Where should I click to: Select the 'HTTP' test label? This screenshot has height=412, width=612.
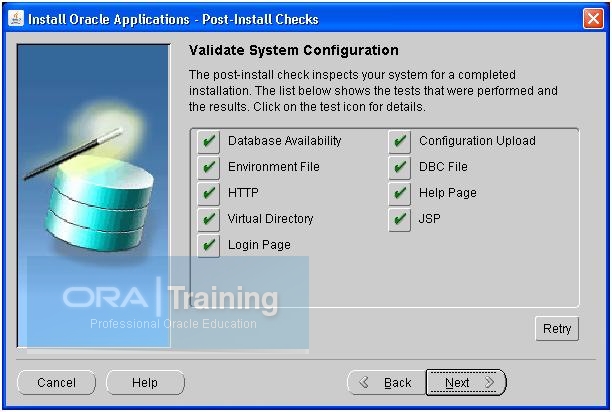pyautogui.click(x=243, y=193)
